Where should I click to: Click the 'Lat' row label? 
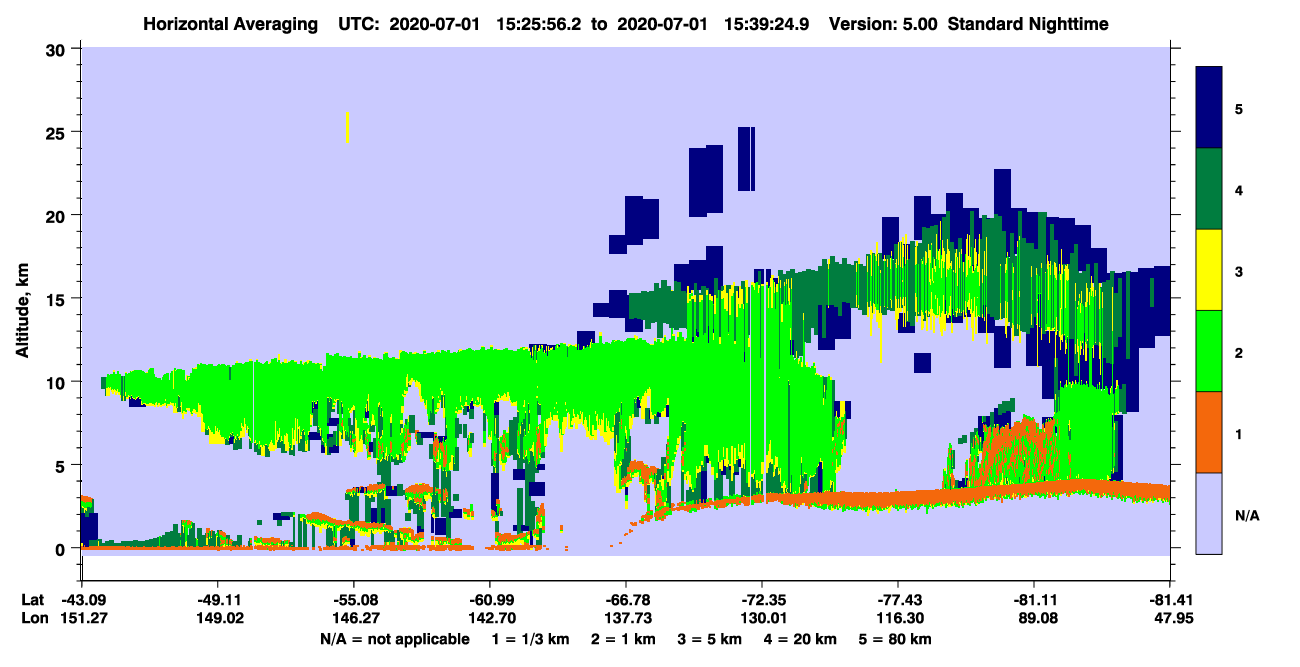31,600
